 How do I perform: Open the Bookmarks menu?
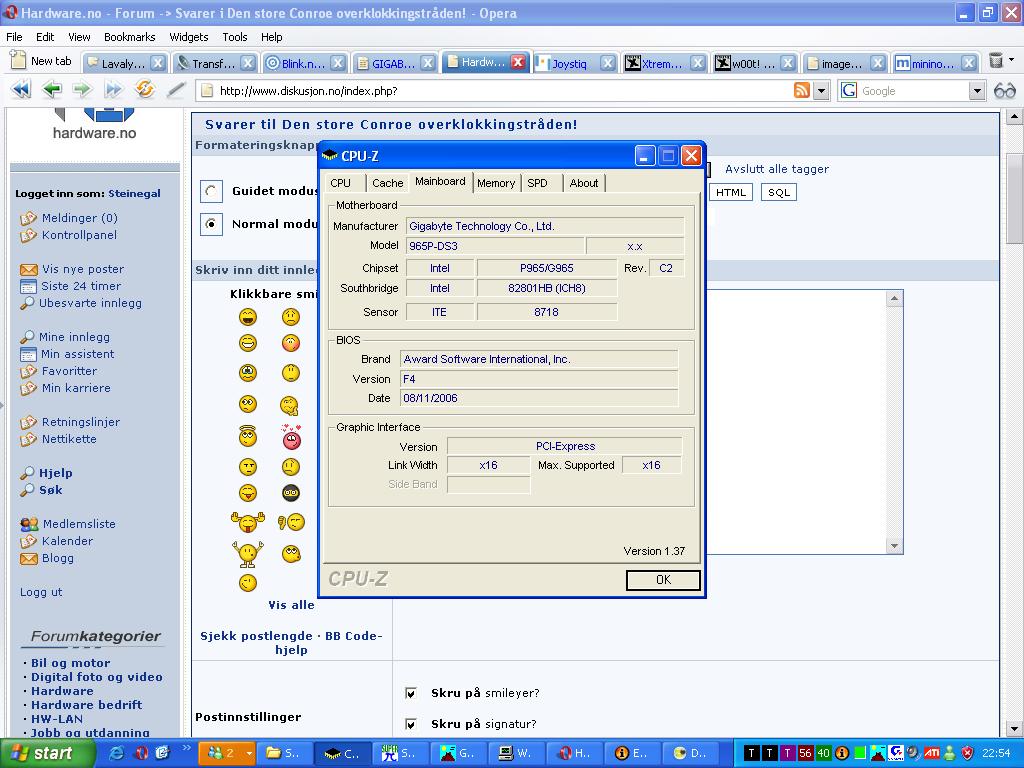click(129, 37)
